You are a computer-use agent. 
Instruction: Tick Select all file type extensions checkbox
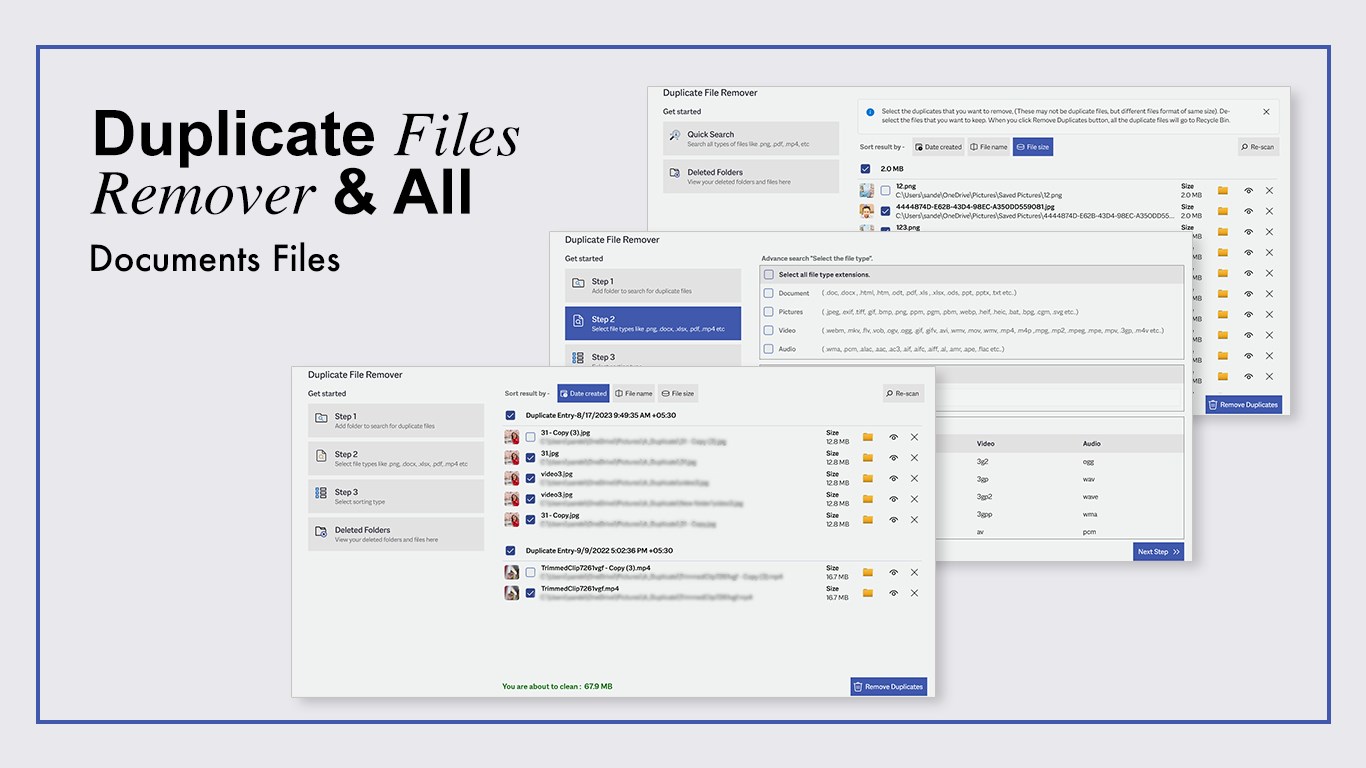tap(769, 274)
